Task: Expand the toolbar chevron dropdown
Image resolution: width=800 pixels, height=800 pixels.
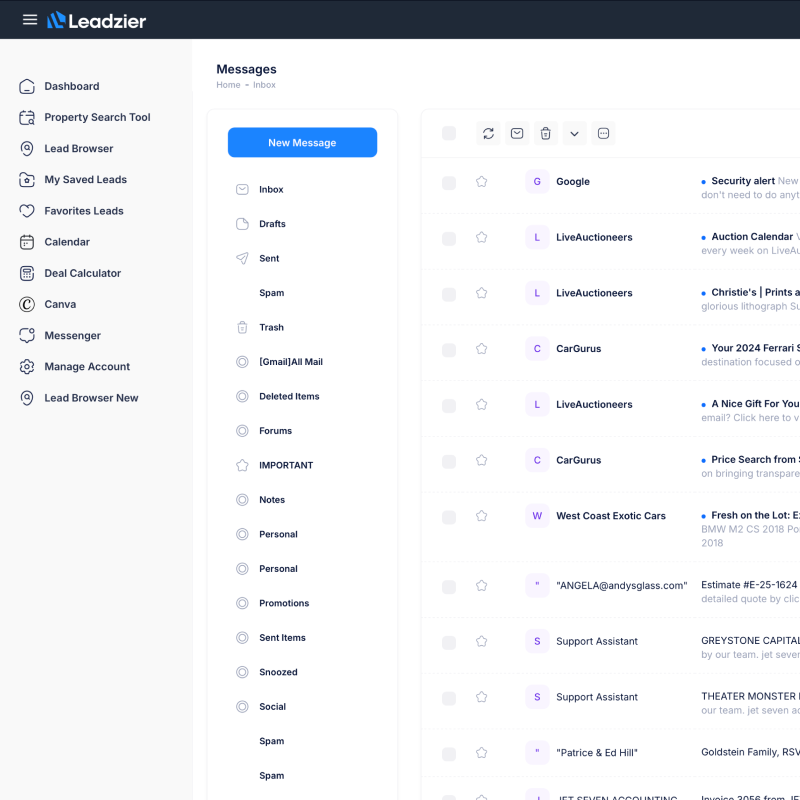Action: click(574, 133)
